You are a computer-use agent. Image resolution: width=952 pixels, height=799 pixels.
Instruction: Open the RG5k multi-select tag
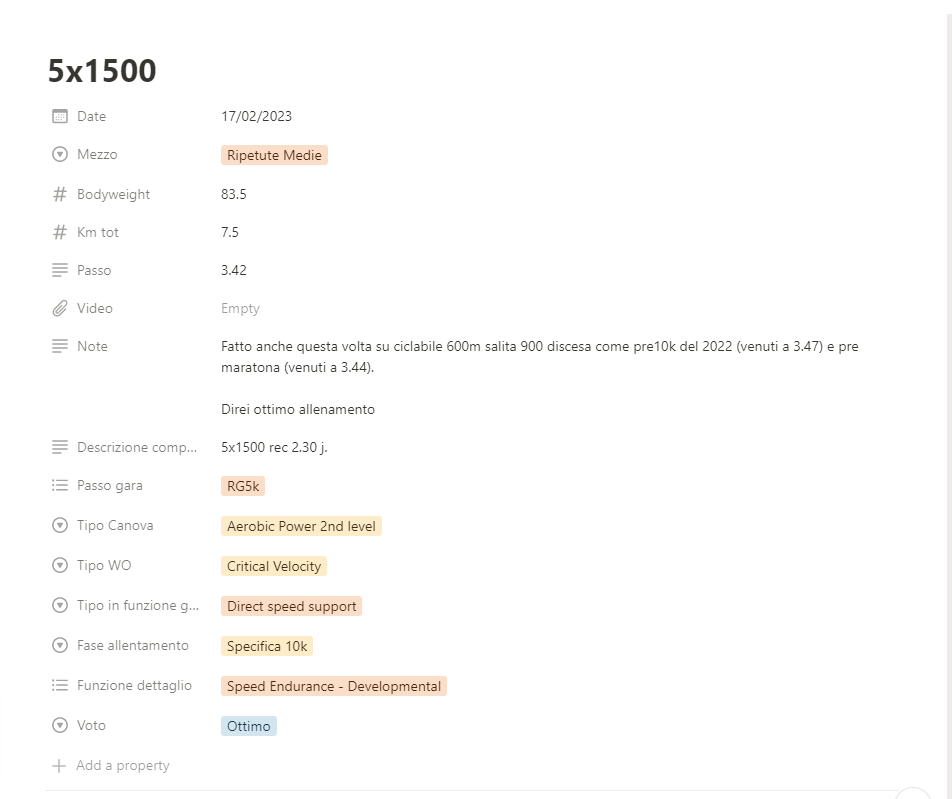243,486
